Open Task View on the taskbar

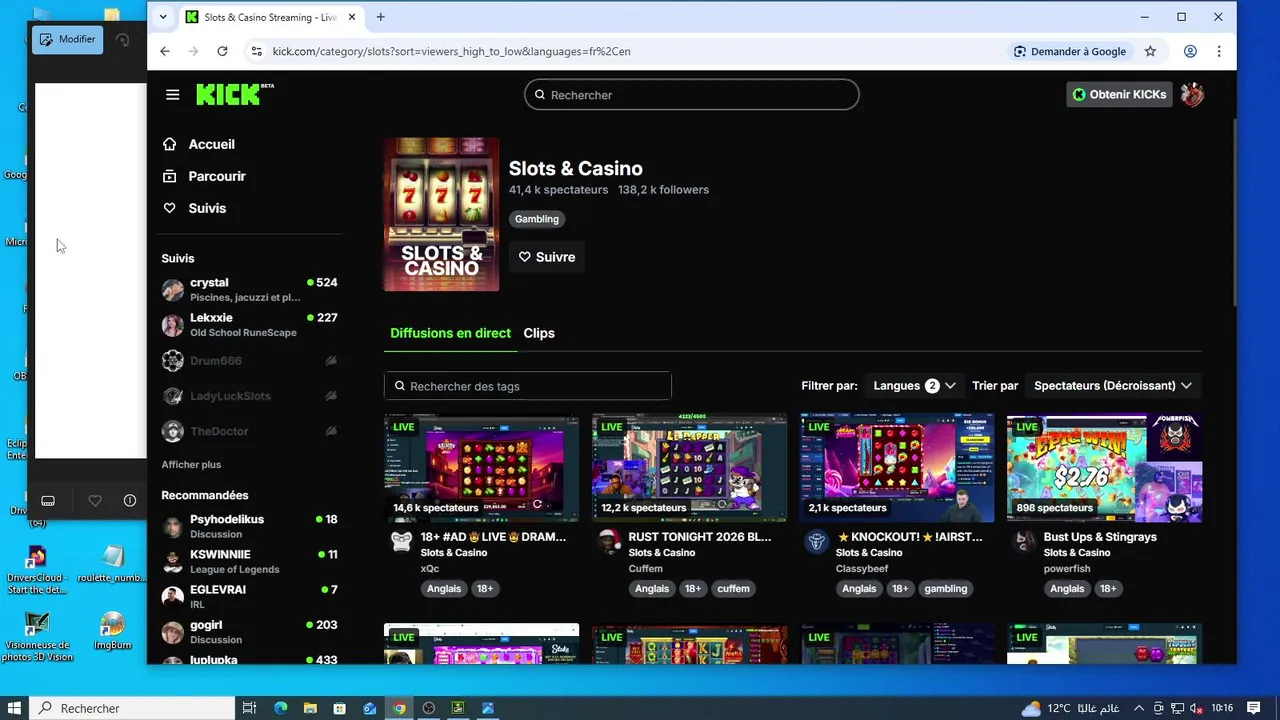(x=250, y=708)
